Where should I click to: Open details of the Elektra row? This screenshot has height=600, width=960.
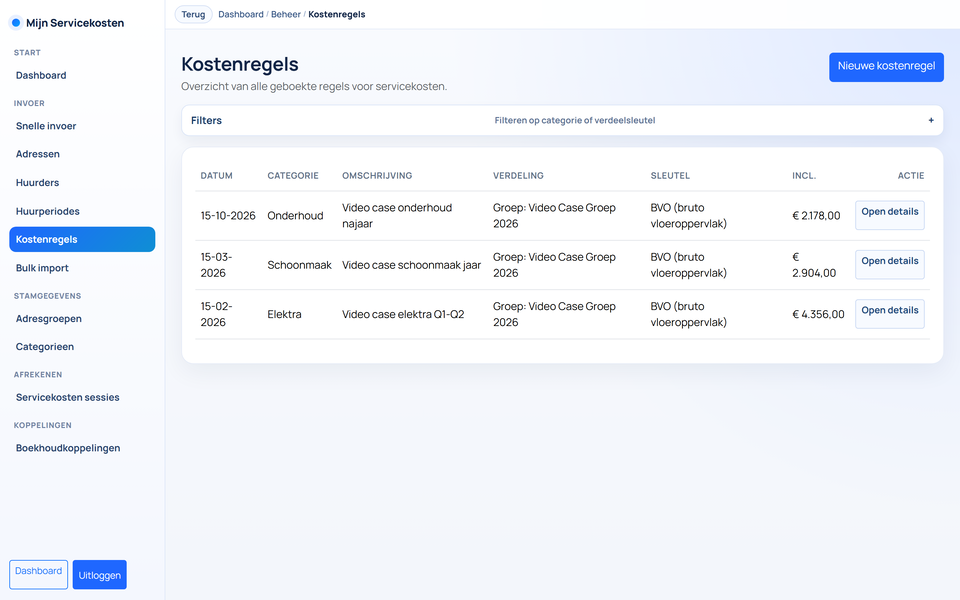889,312
